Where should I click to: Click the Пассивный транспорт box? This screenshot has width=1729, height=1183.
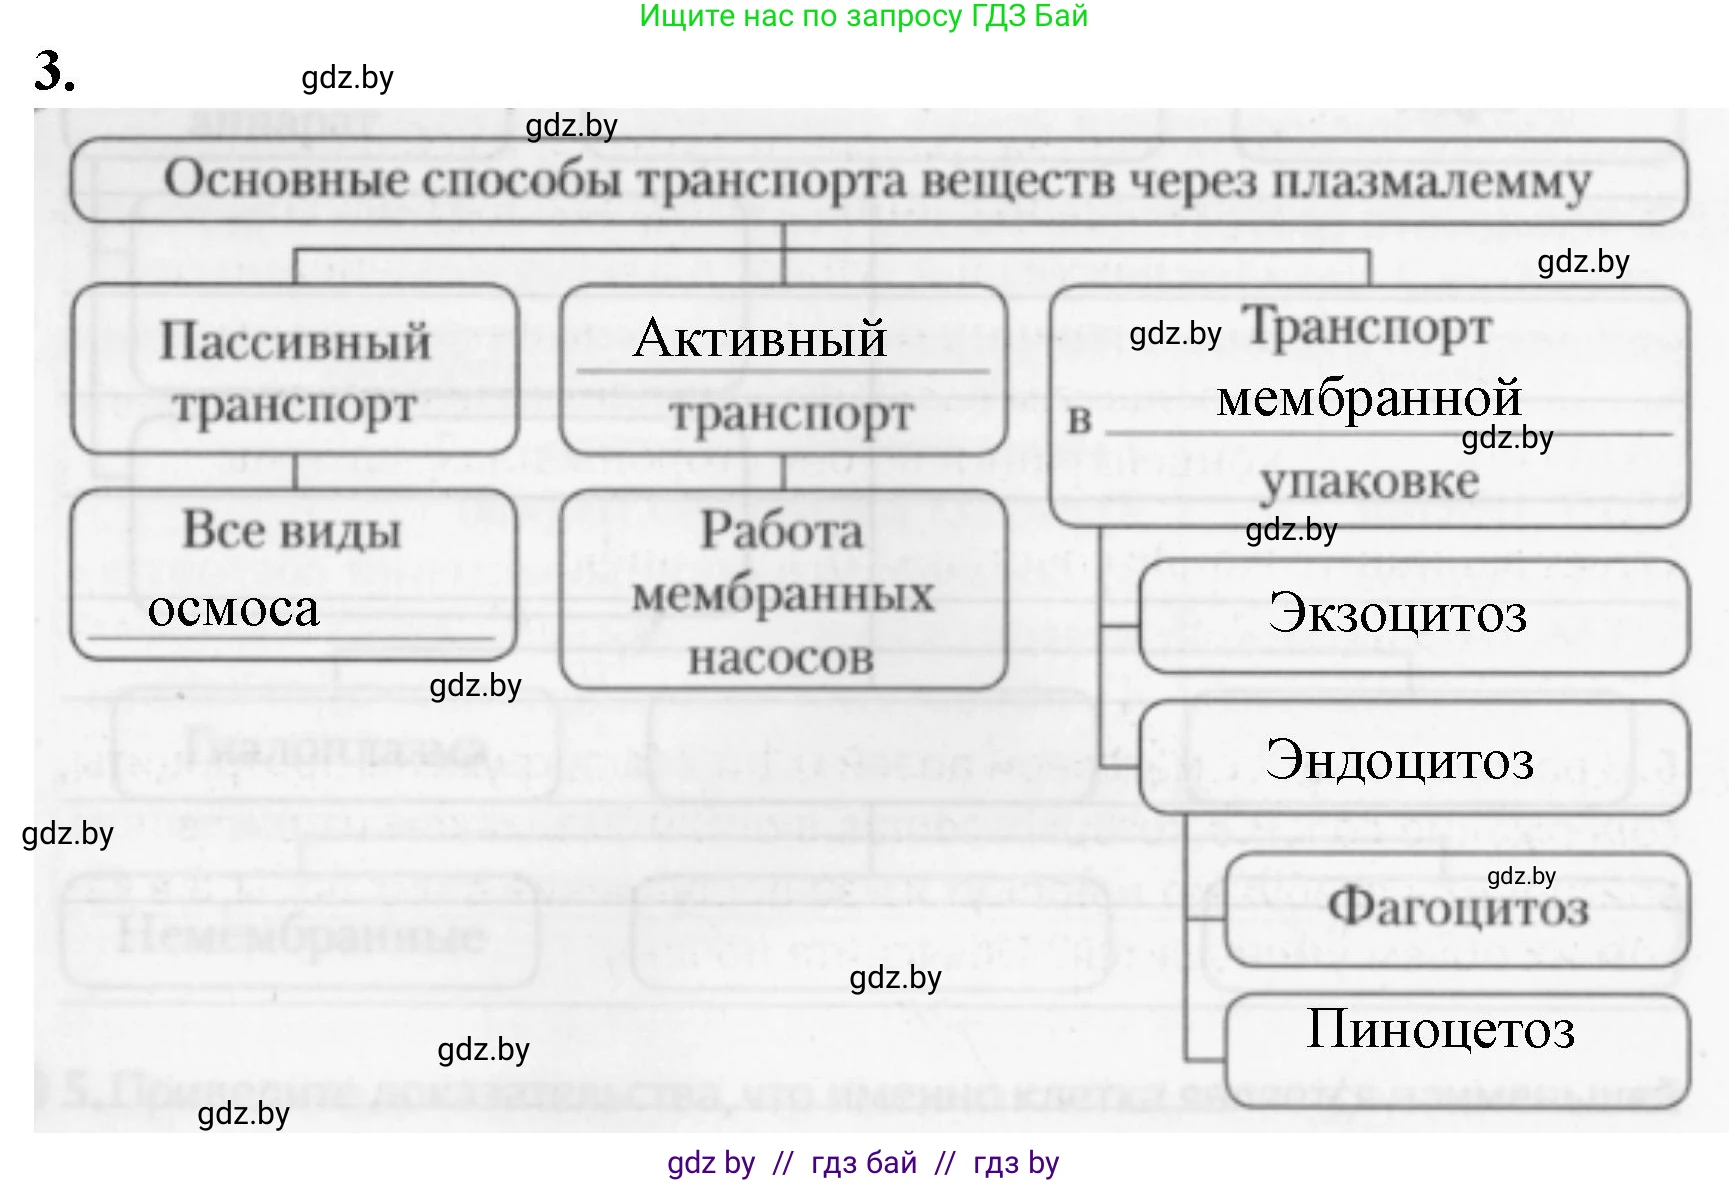coord(295,372)
